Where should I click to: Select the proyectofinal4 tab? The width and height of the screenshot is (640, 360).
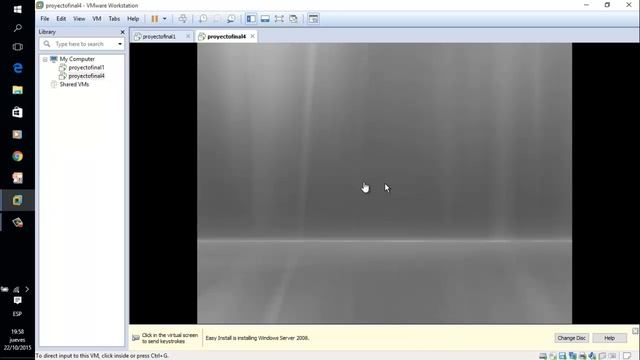tap(227, 36)
